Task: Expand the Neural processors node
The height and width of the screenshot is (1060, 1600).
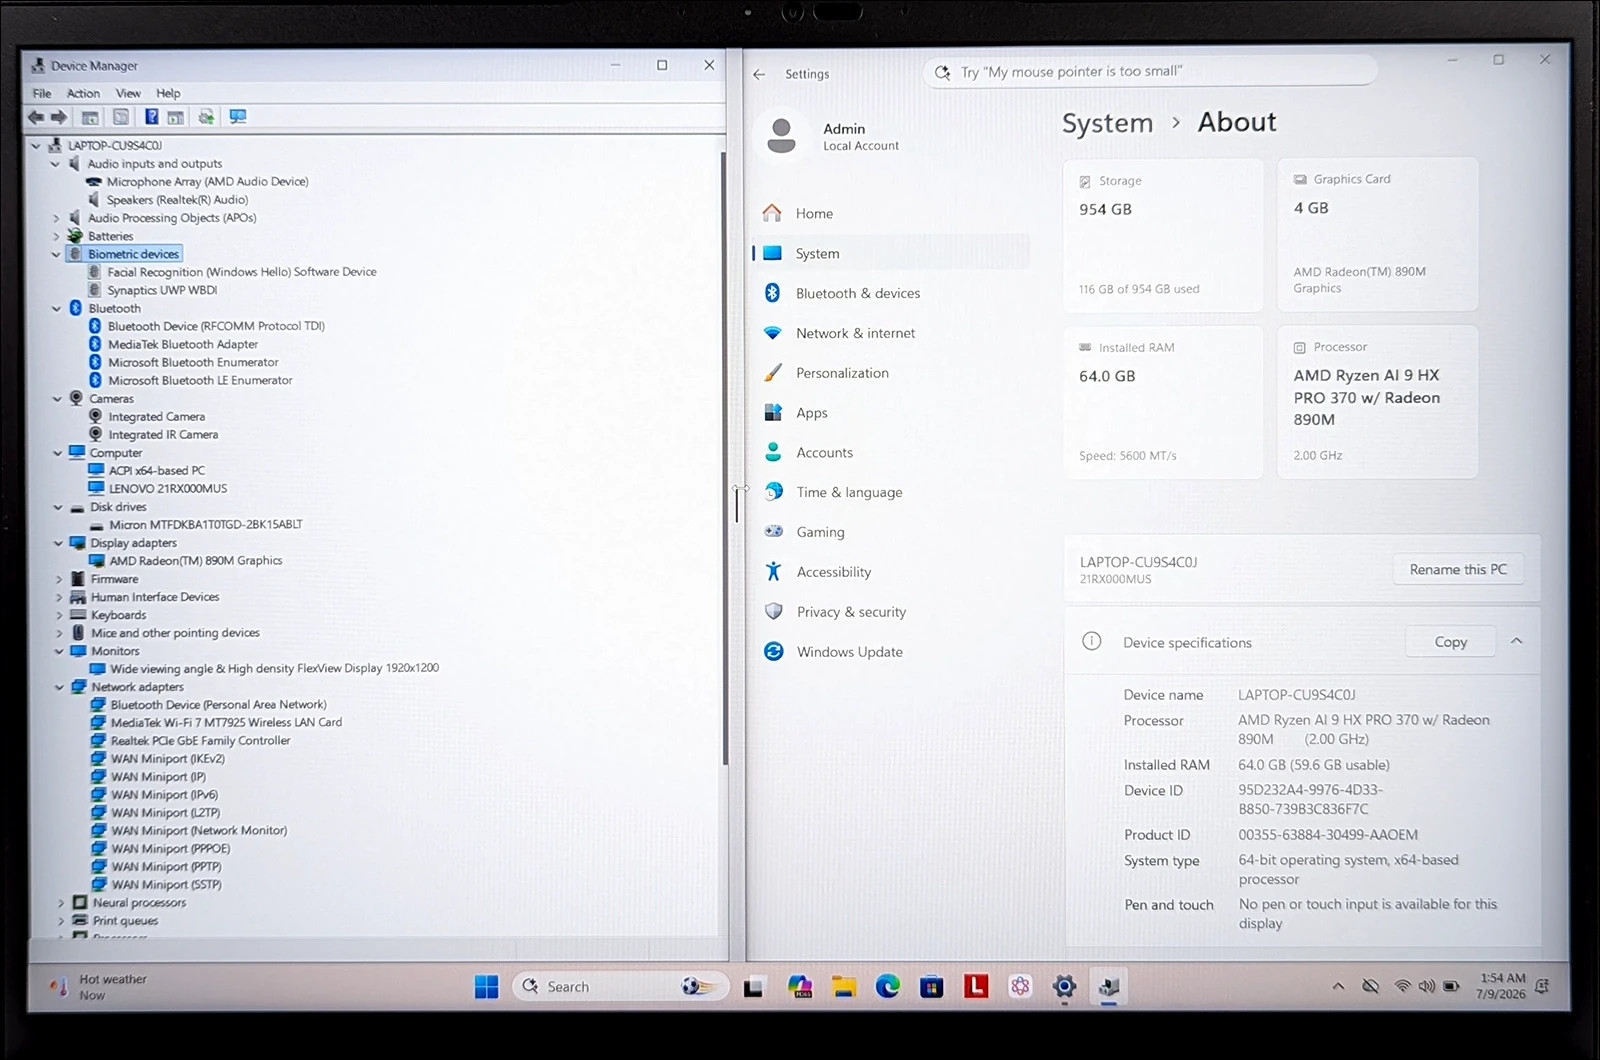Action: 61,903
